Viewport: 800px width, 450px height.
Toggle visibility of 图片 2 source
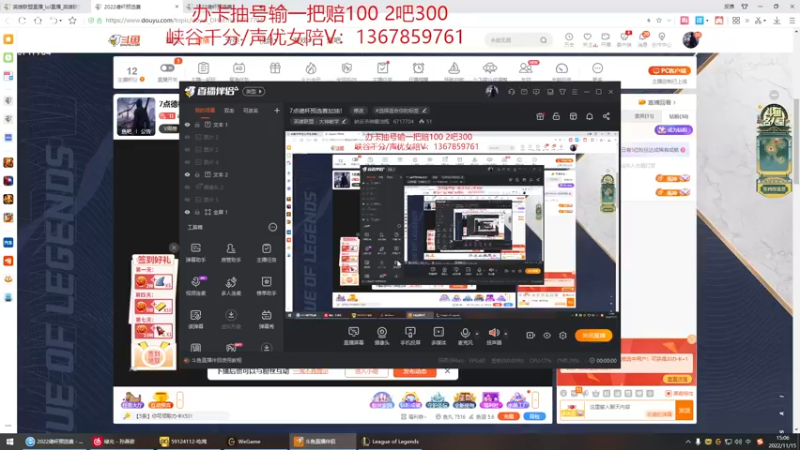click(x=187, y=149)
